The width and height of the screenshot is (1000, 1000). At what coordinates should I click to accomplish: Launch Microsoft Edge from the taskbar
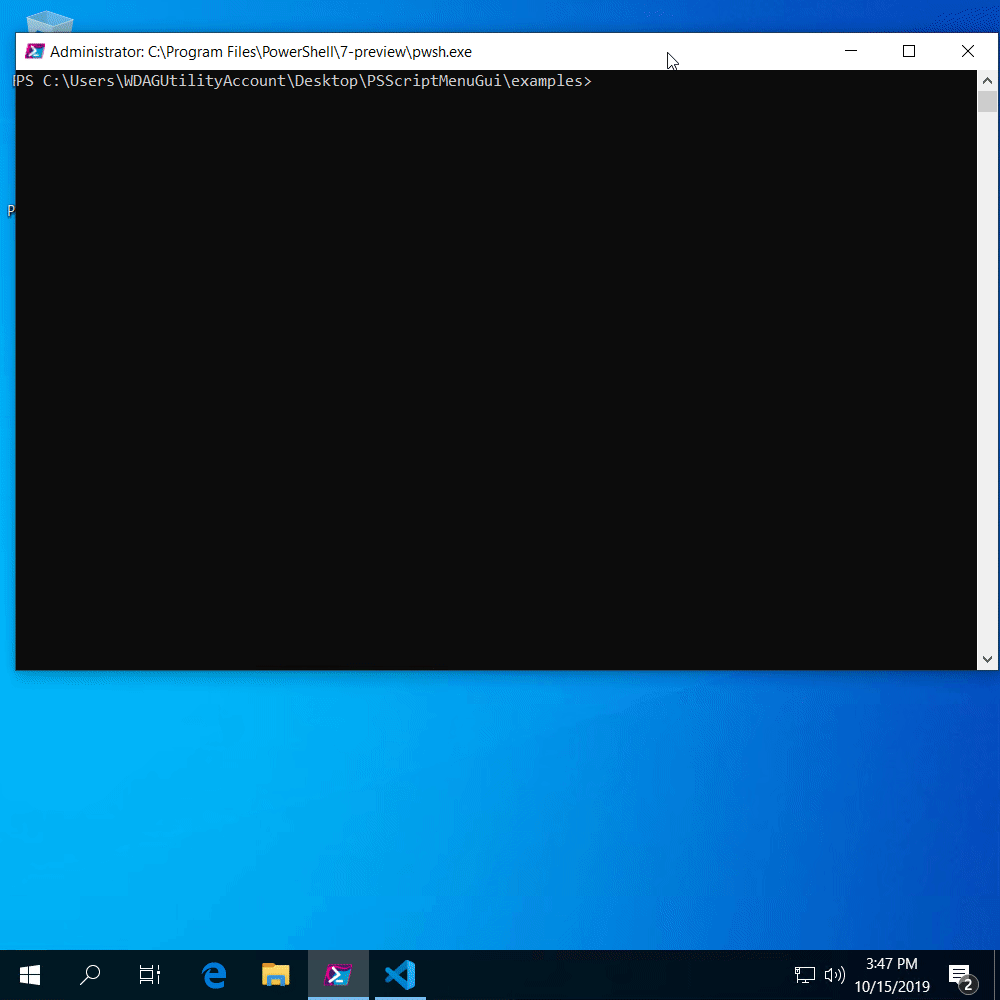[214, 974]
